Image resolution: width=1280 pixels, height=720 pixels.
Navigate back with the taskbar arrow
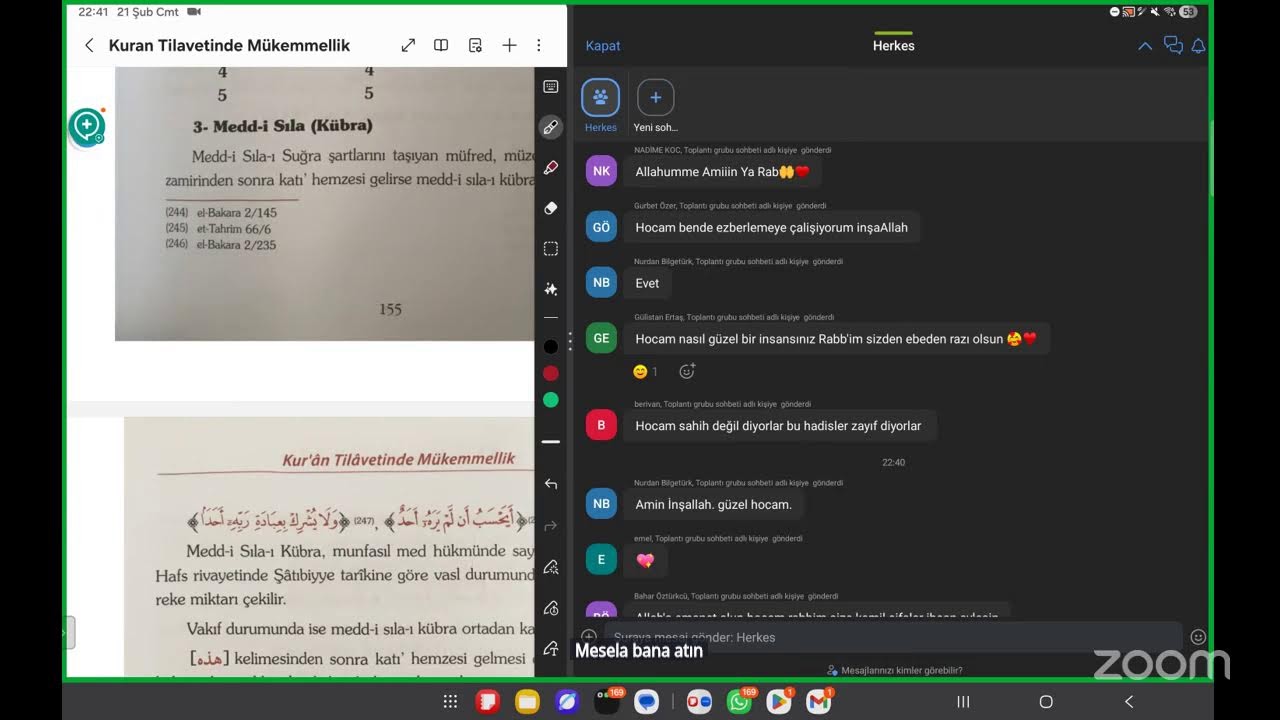(1129, 702)
